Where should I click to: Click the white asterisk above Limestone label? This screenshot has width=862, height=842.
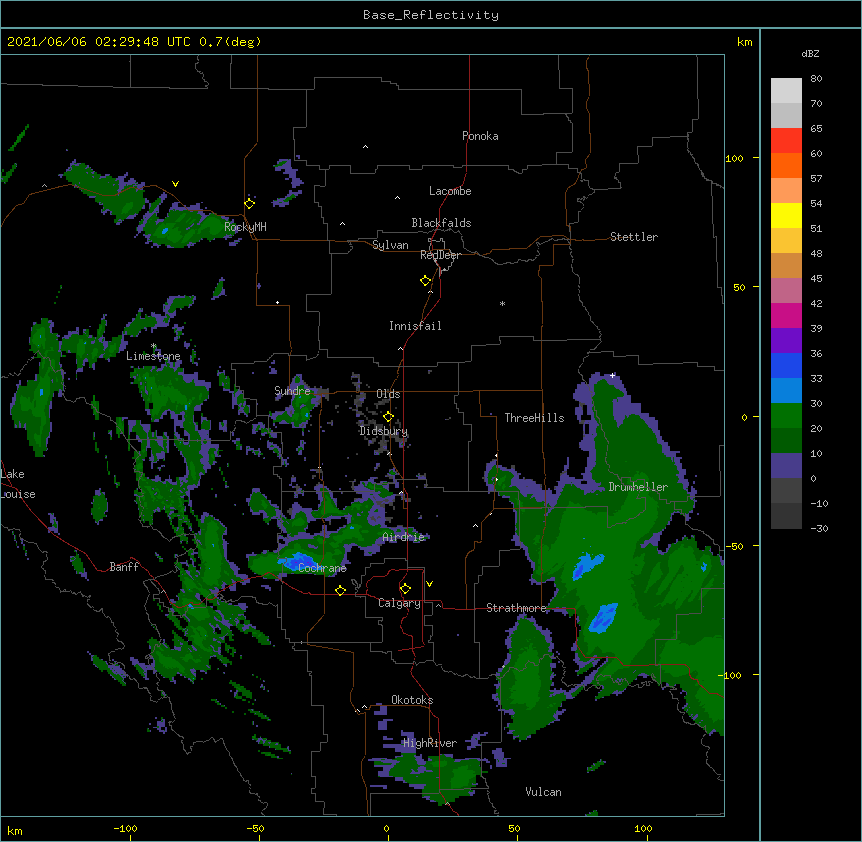154,346
